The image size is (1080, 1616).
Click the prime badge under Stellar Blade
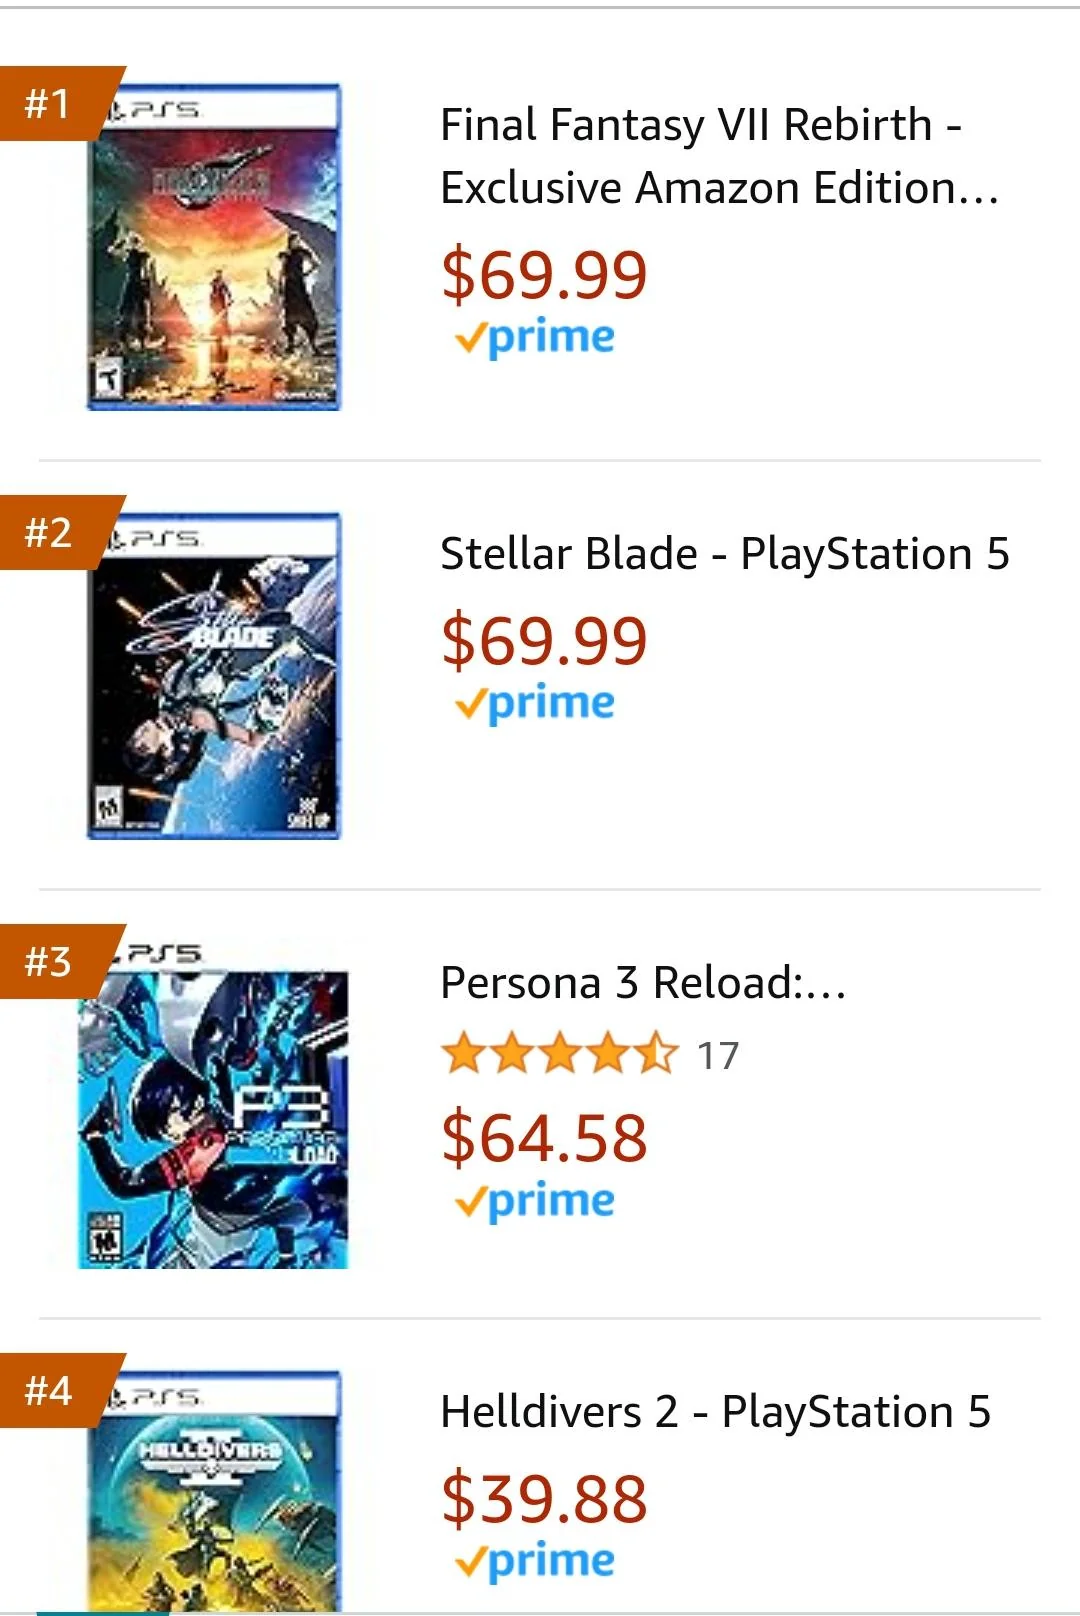point(535,704)
